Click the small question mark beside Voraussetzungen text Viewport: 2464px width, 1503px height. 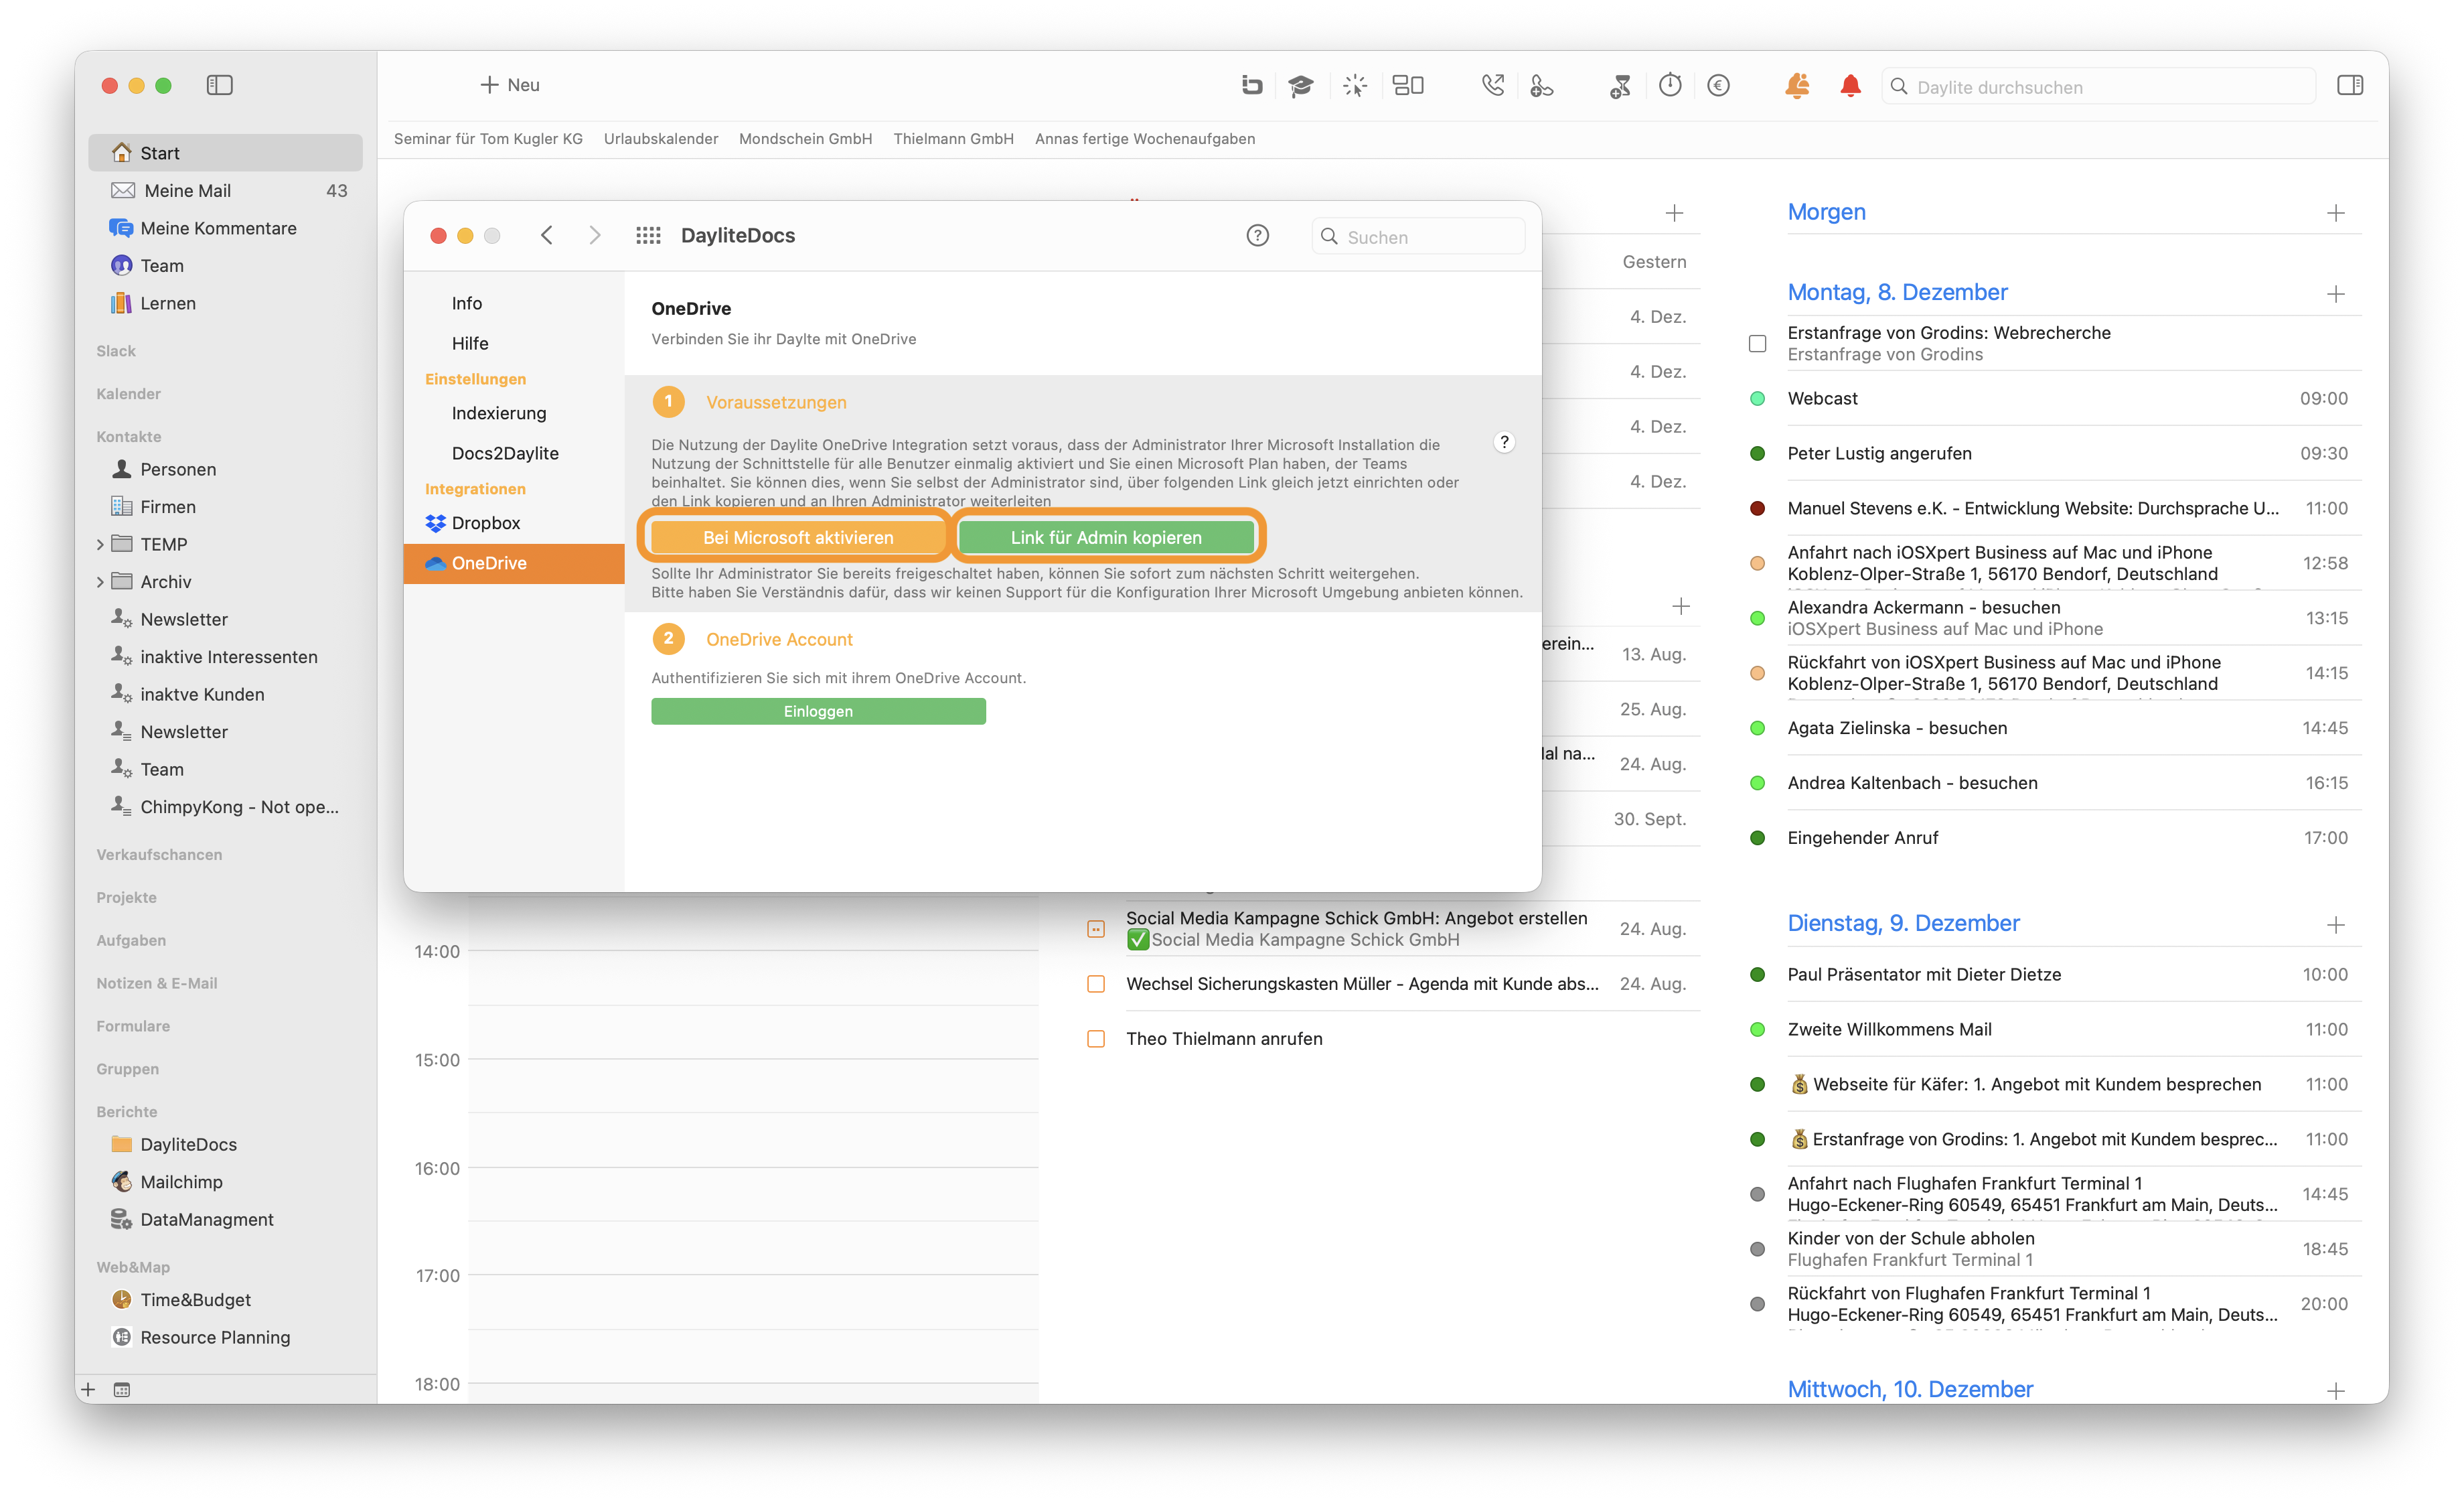click(x=1504, y=442)
